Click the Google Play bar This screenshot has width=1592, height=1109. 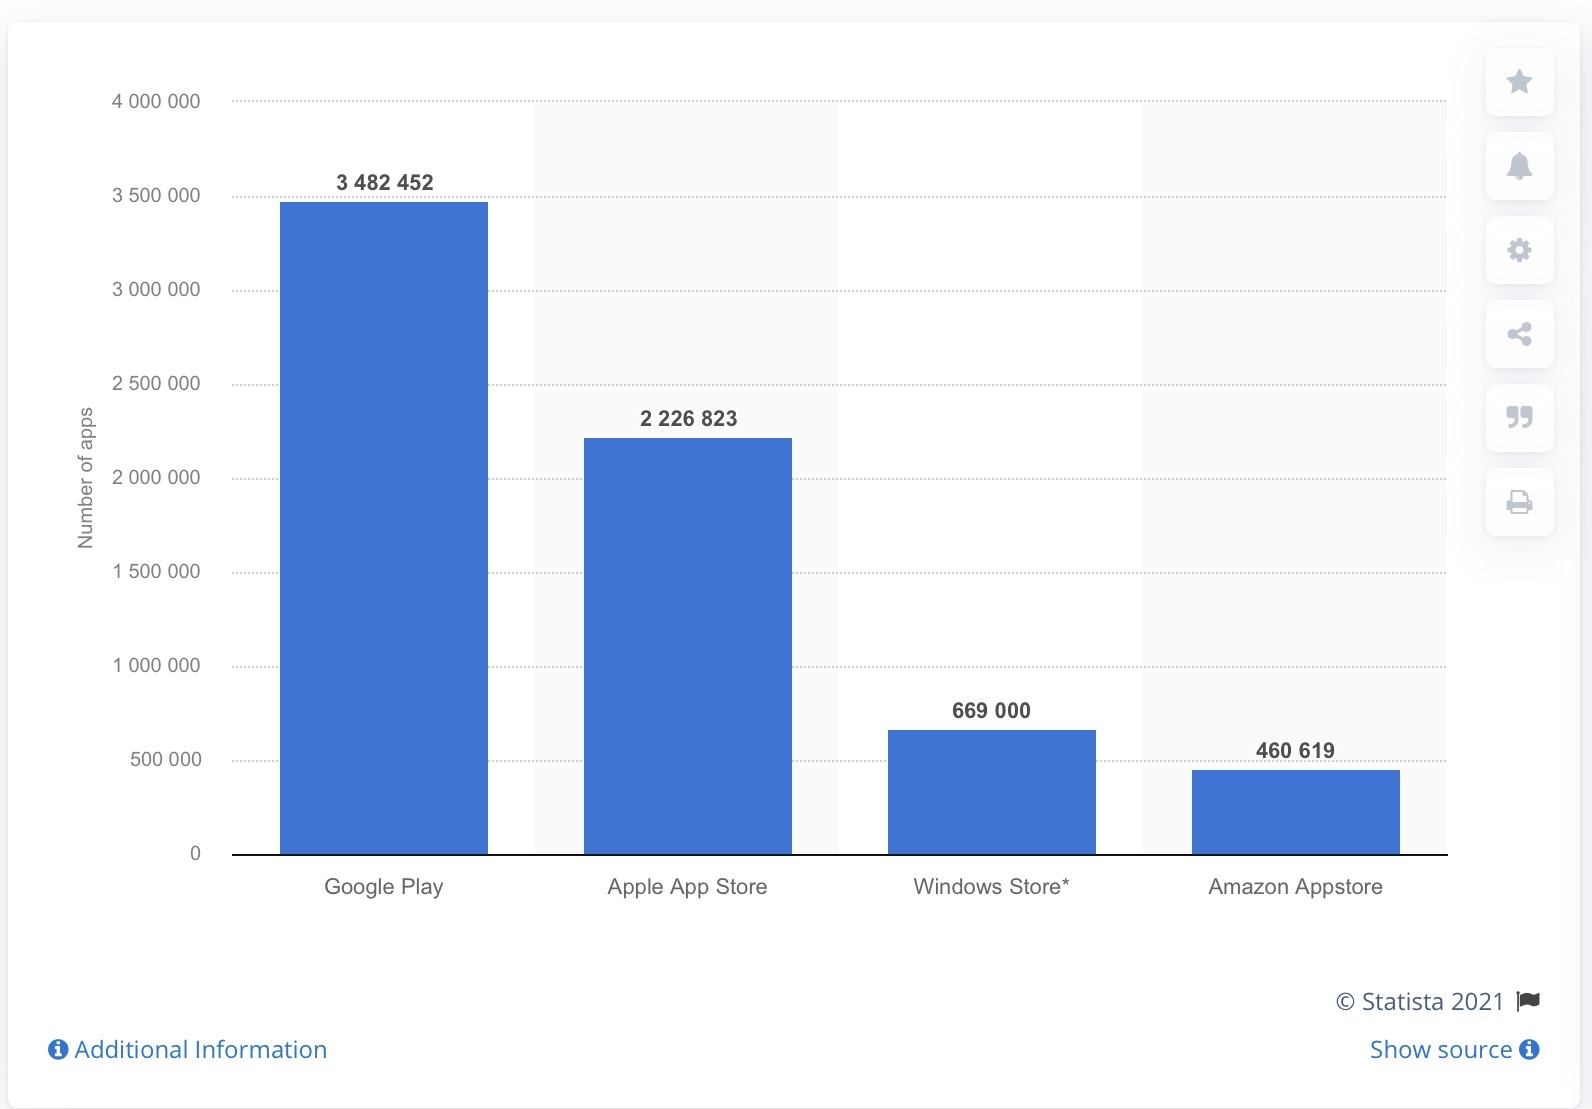point(384,528)
